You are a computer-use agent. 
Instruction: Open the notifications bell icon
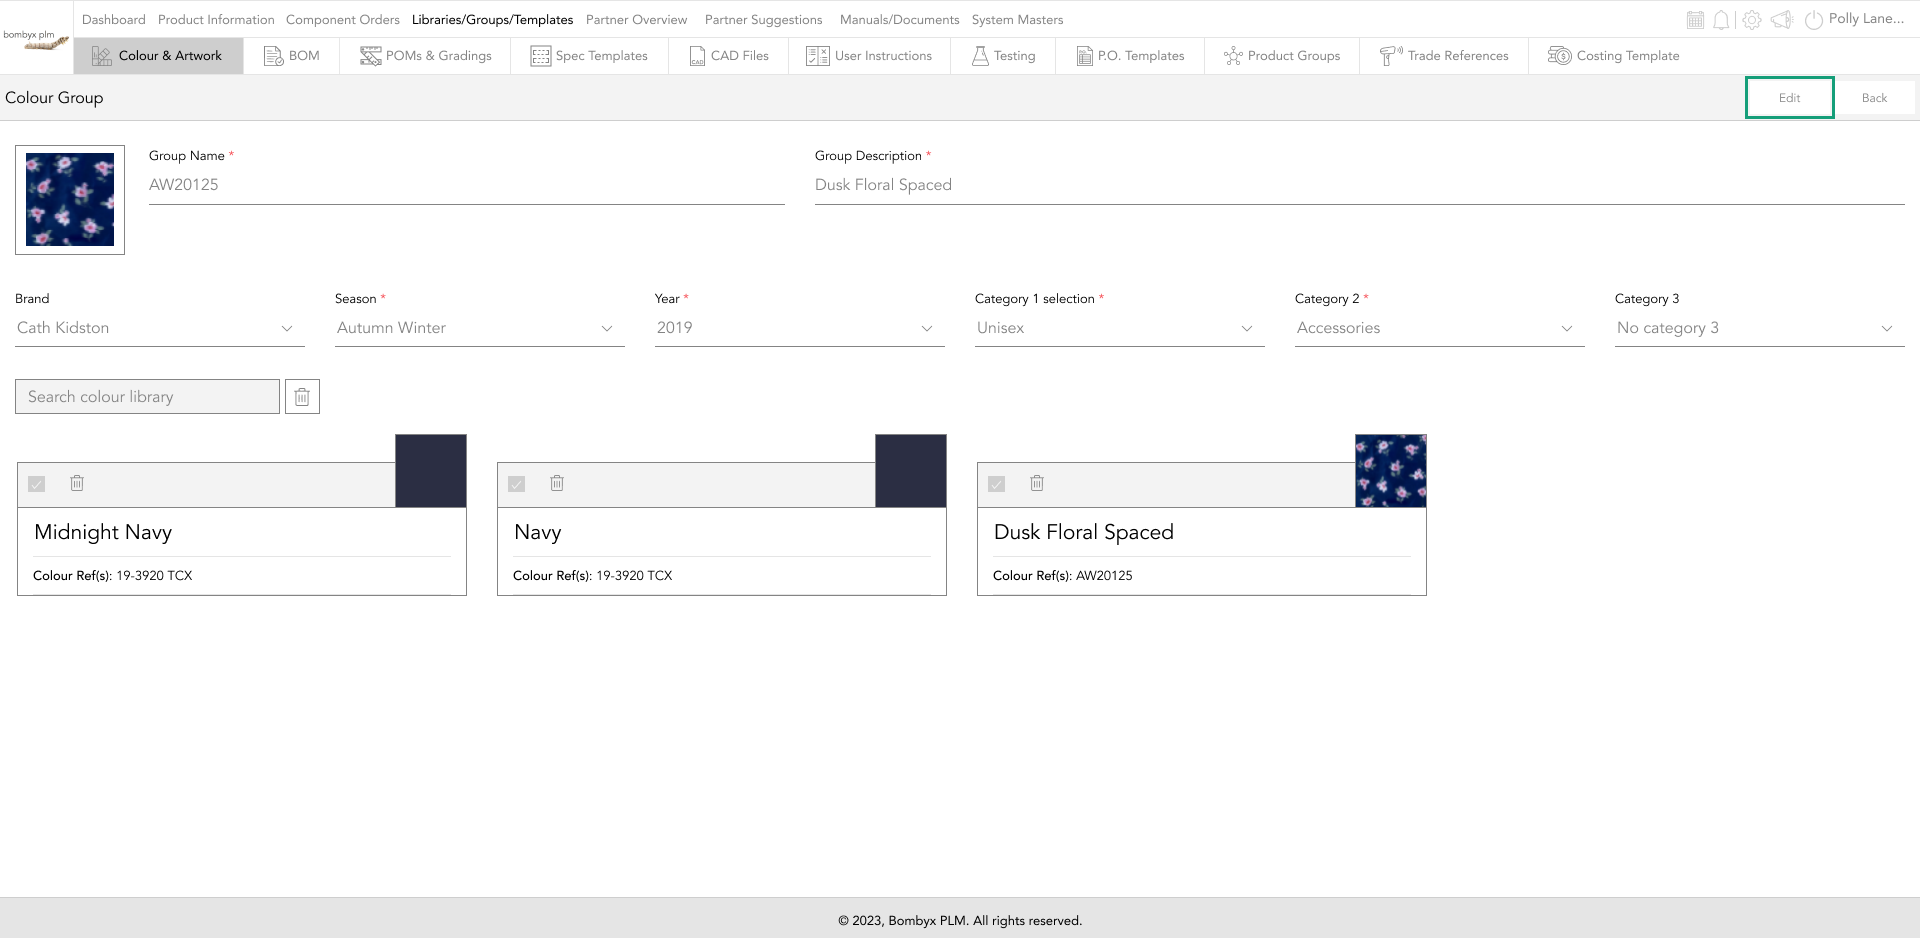tap(1721, 20)
